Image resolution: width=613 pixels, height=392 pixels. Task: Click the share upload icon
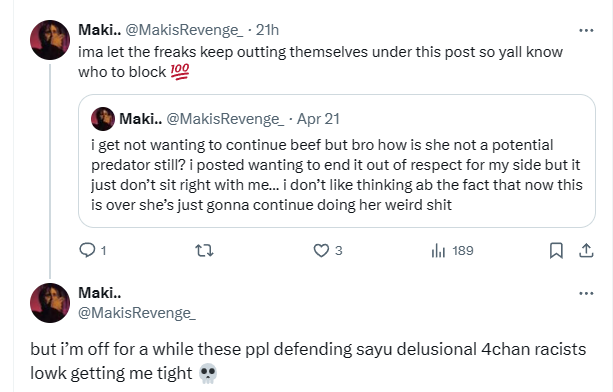coord(586,251)
